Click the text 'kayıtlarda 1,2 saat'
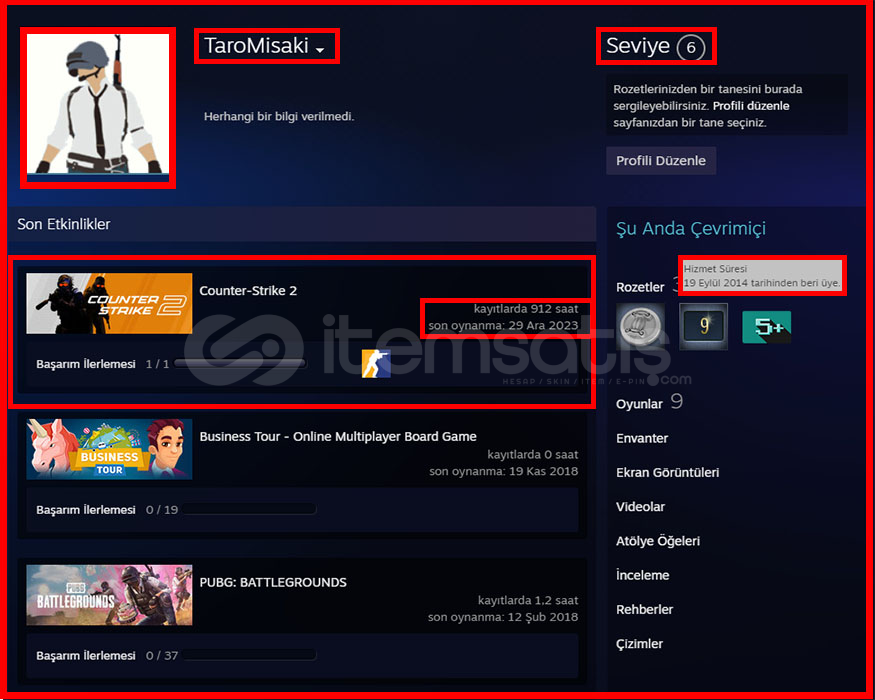875x700 pixels. tap(528, 601)
